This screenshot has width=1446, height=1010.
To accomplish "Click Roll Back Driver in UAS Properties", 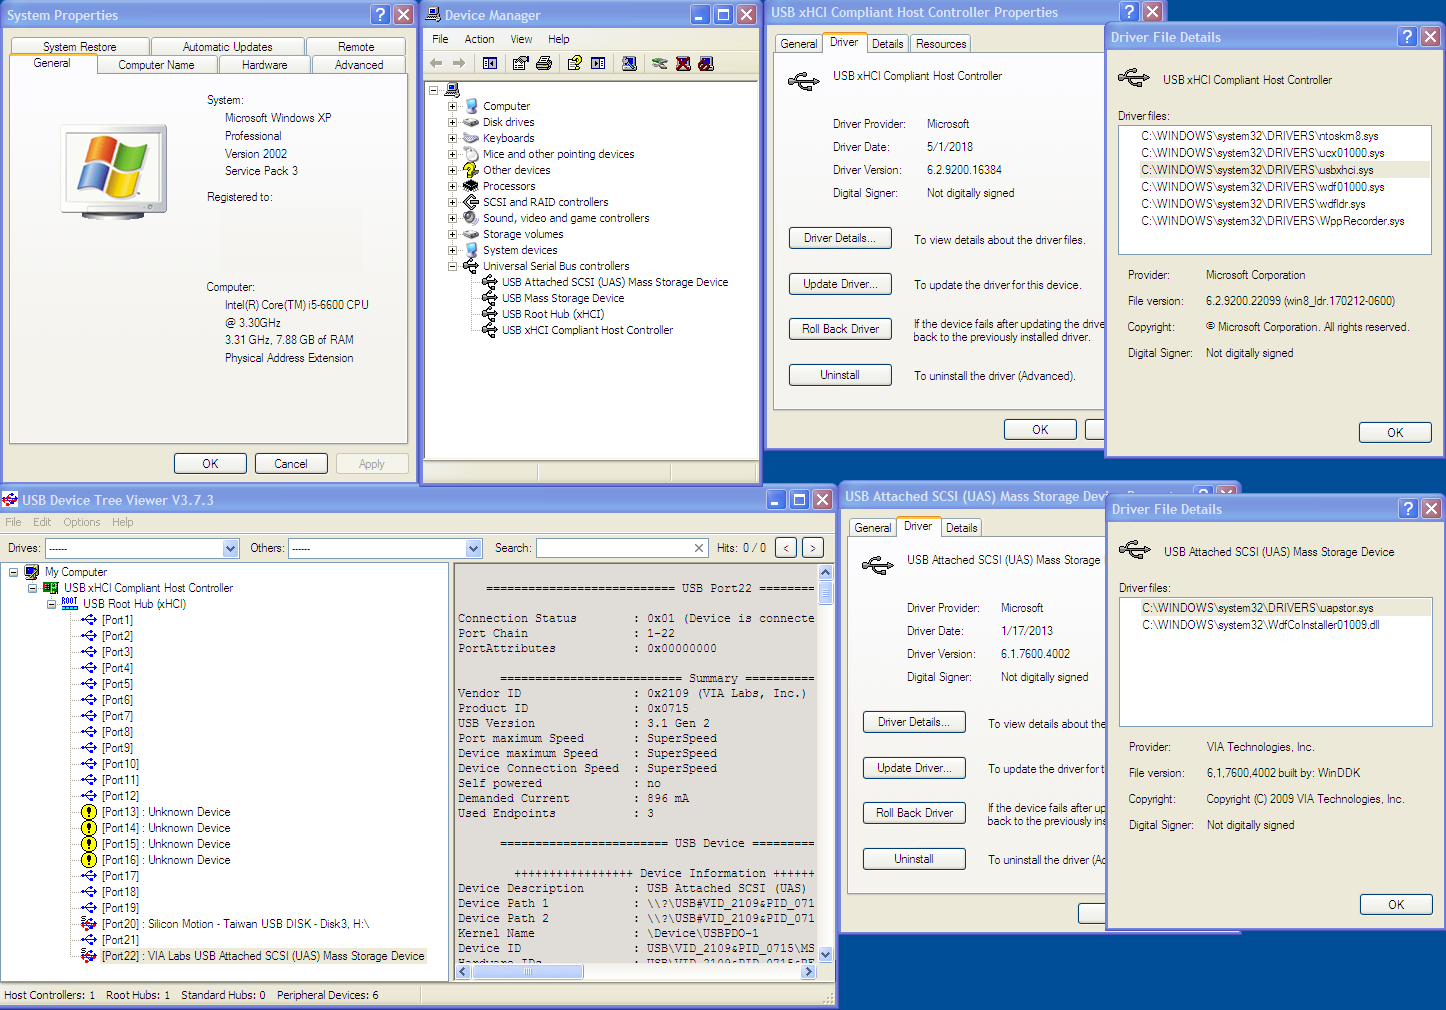I will pyautogui.click(x=915, y=813).
